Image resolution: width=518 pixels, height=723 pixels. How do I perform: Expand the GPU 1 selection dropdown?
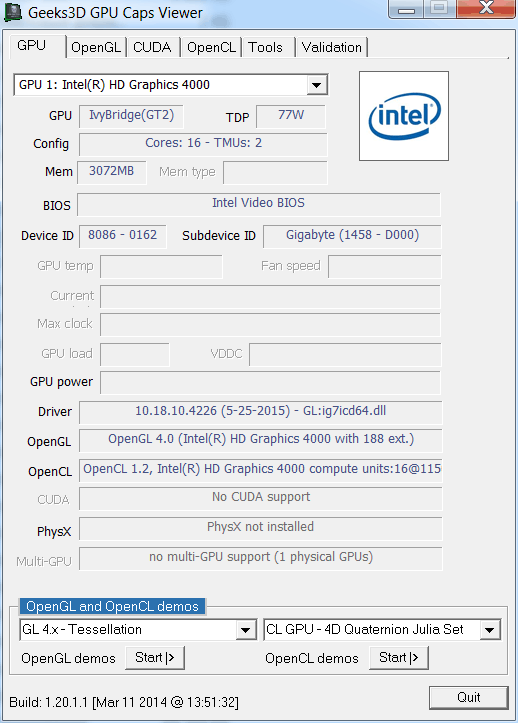point(316,85)
